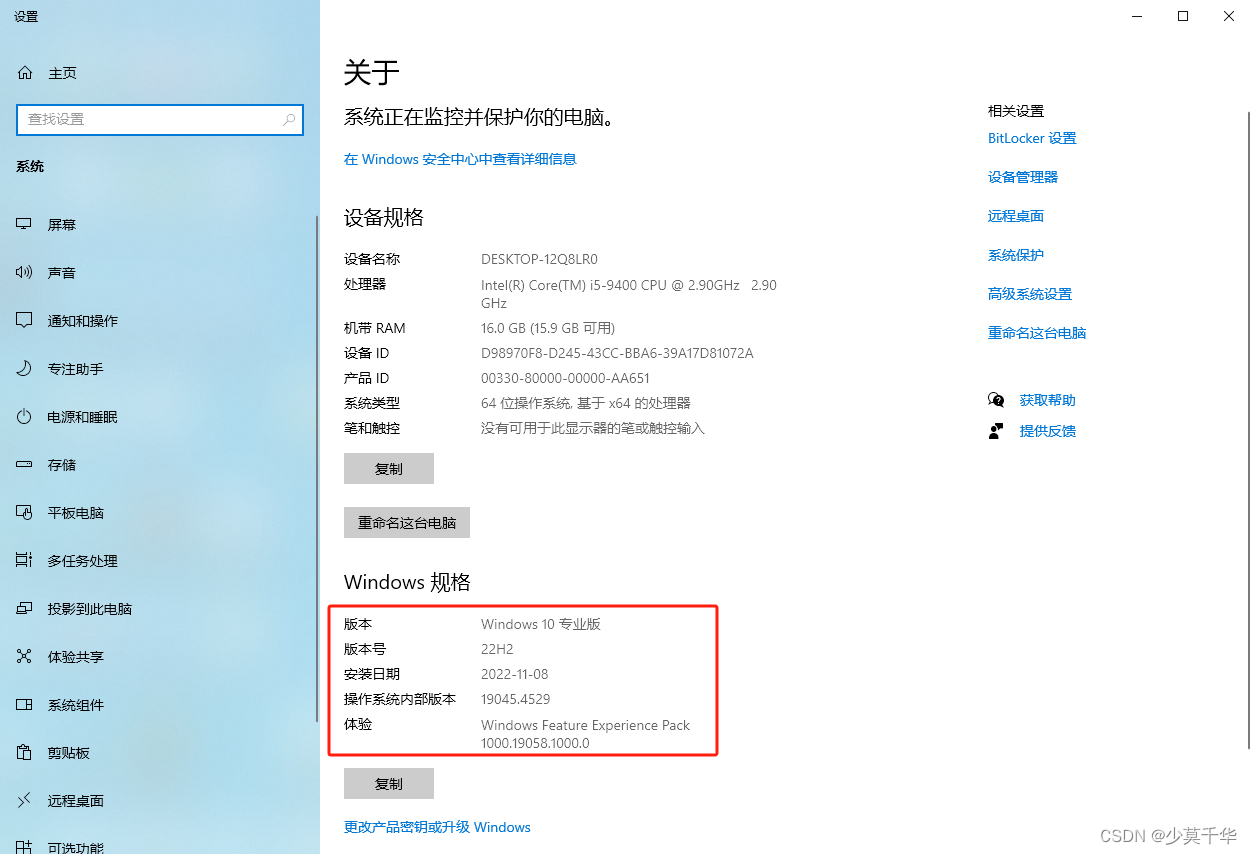1252x854 pixels.
Task: Open the Windows Security center details link
Action: pos(460,159)
